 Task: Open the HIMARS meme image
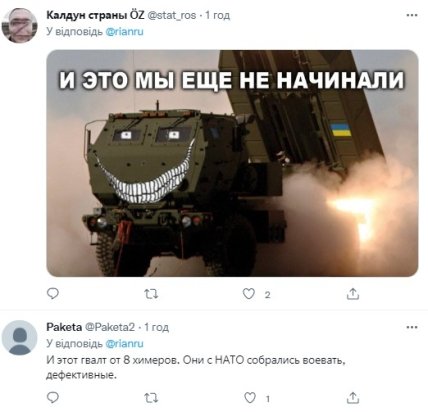pyautogui.click(x=232, y=163)
